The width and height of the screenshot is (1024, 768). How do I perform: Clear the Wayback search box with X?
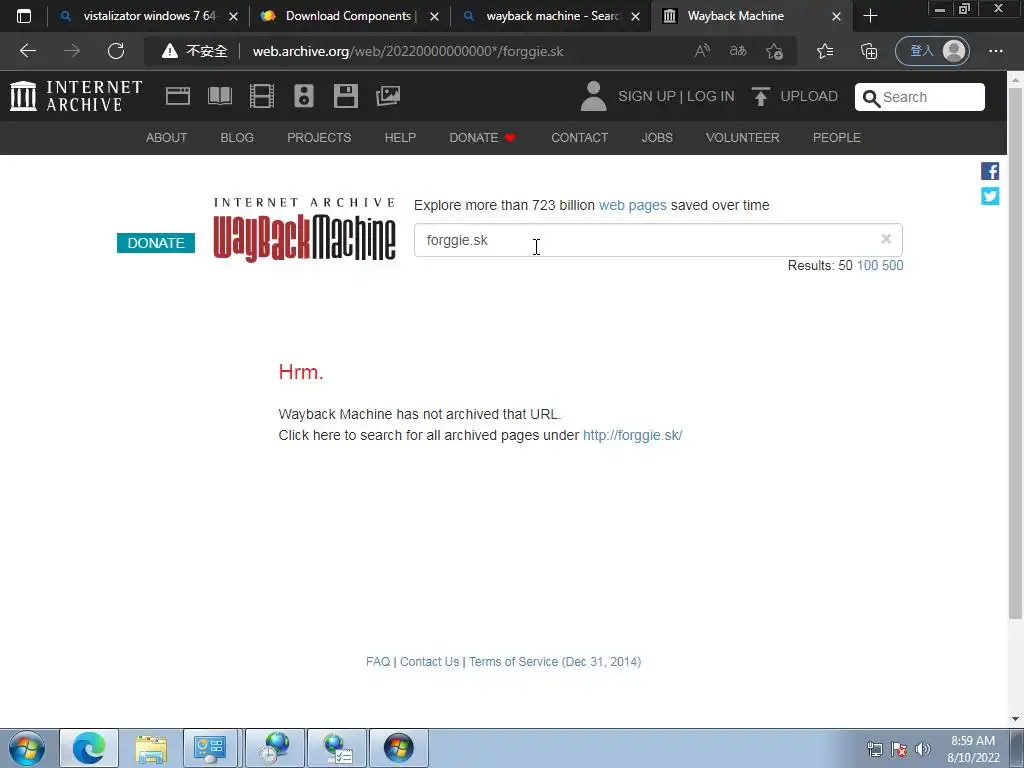coord(886,239)
